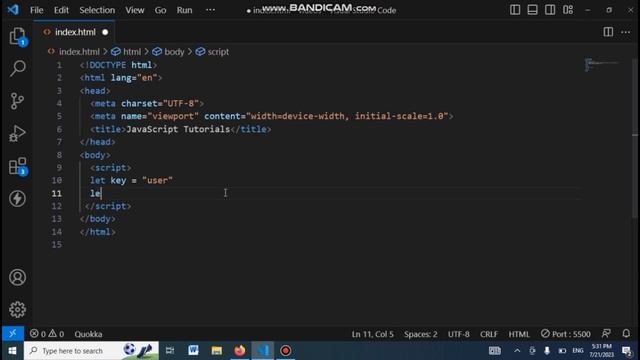
Task: Open notifications bell in status bar
Action: coord(626,334)
